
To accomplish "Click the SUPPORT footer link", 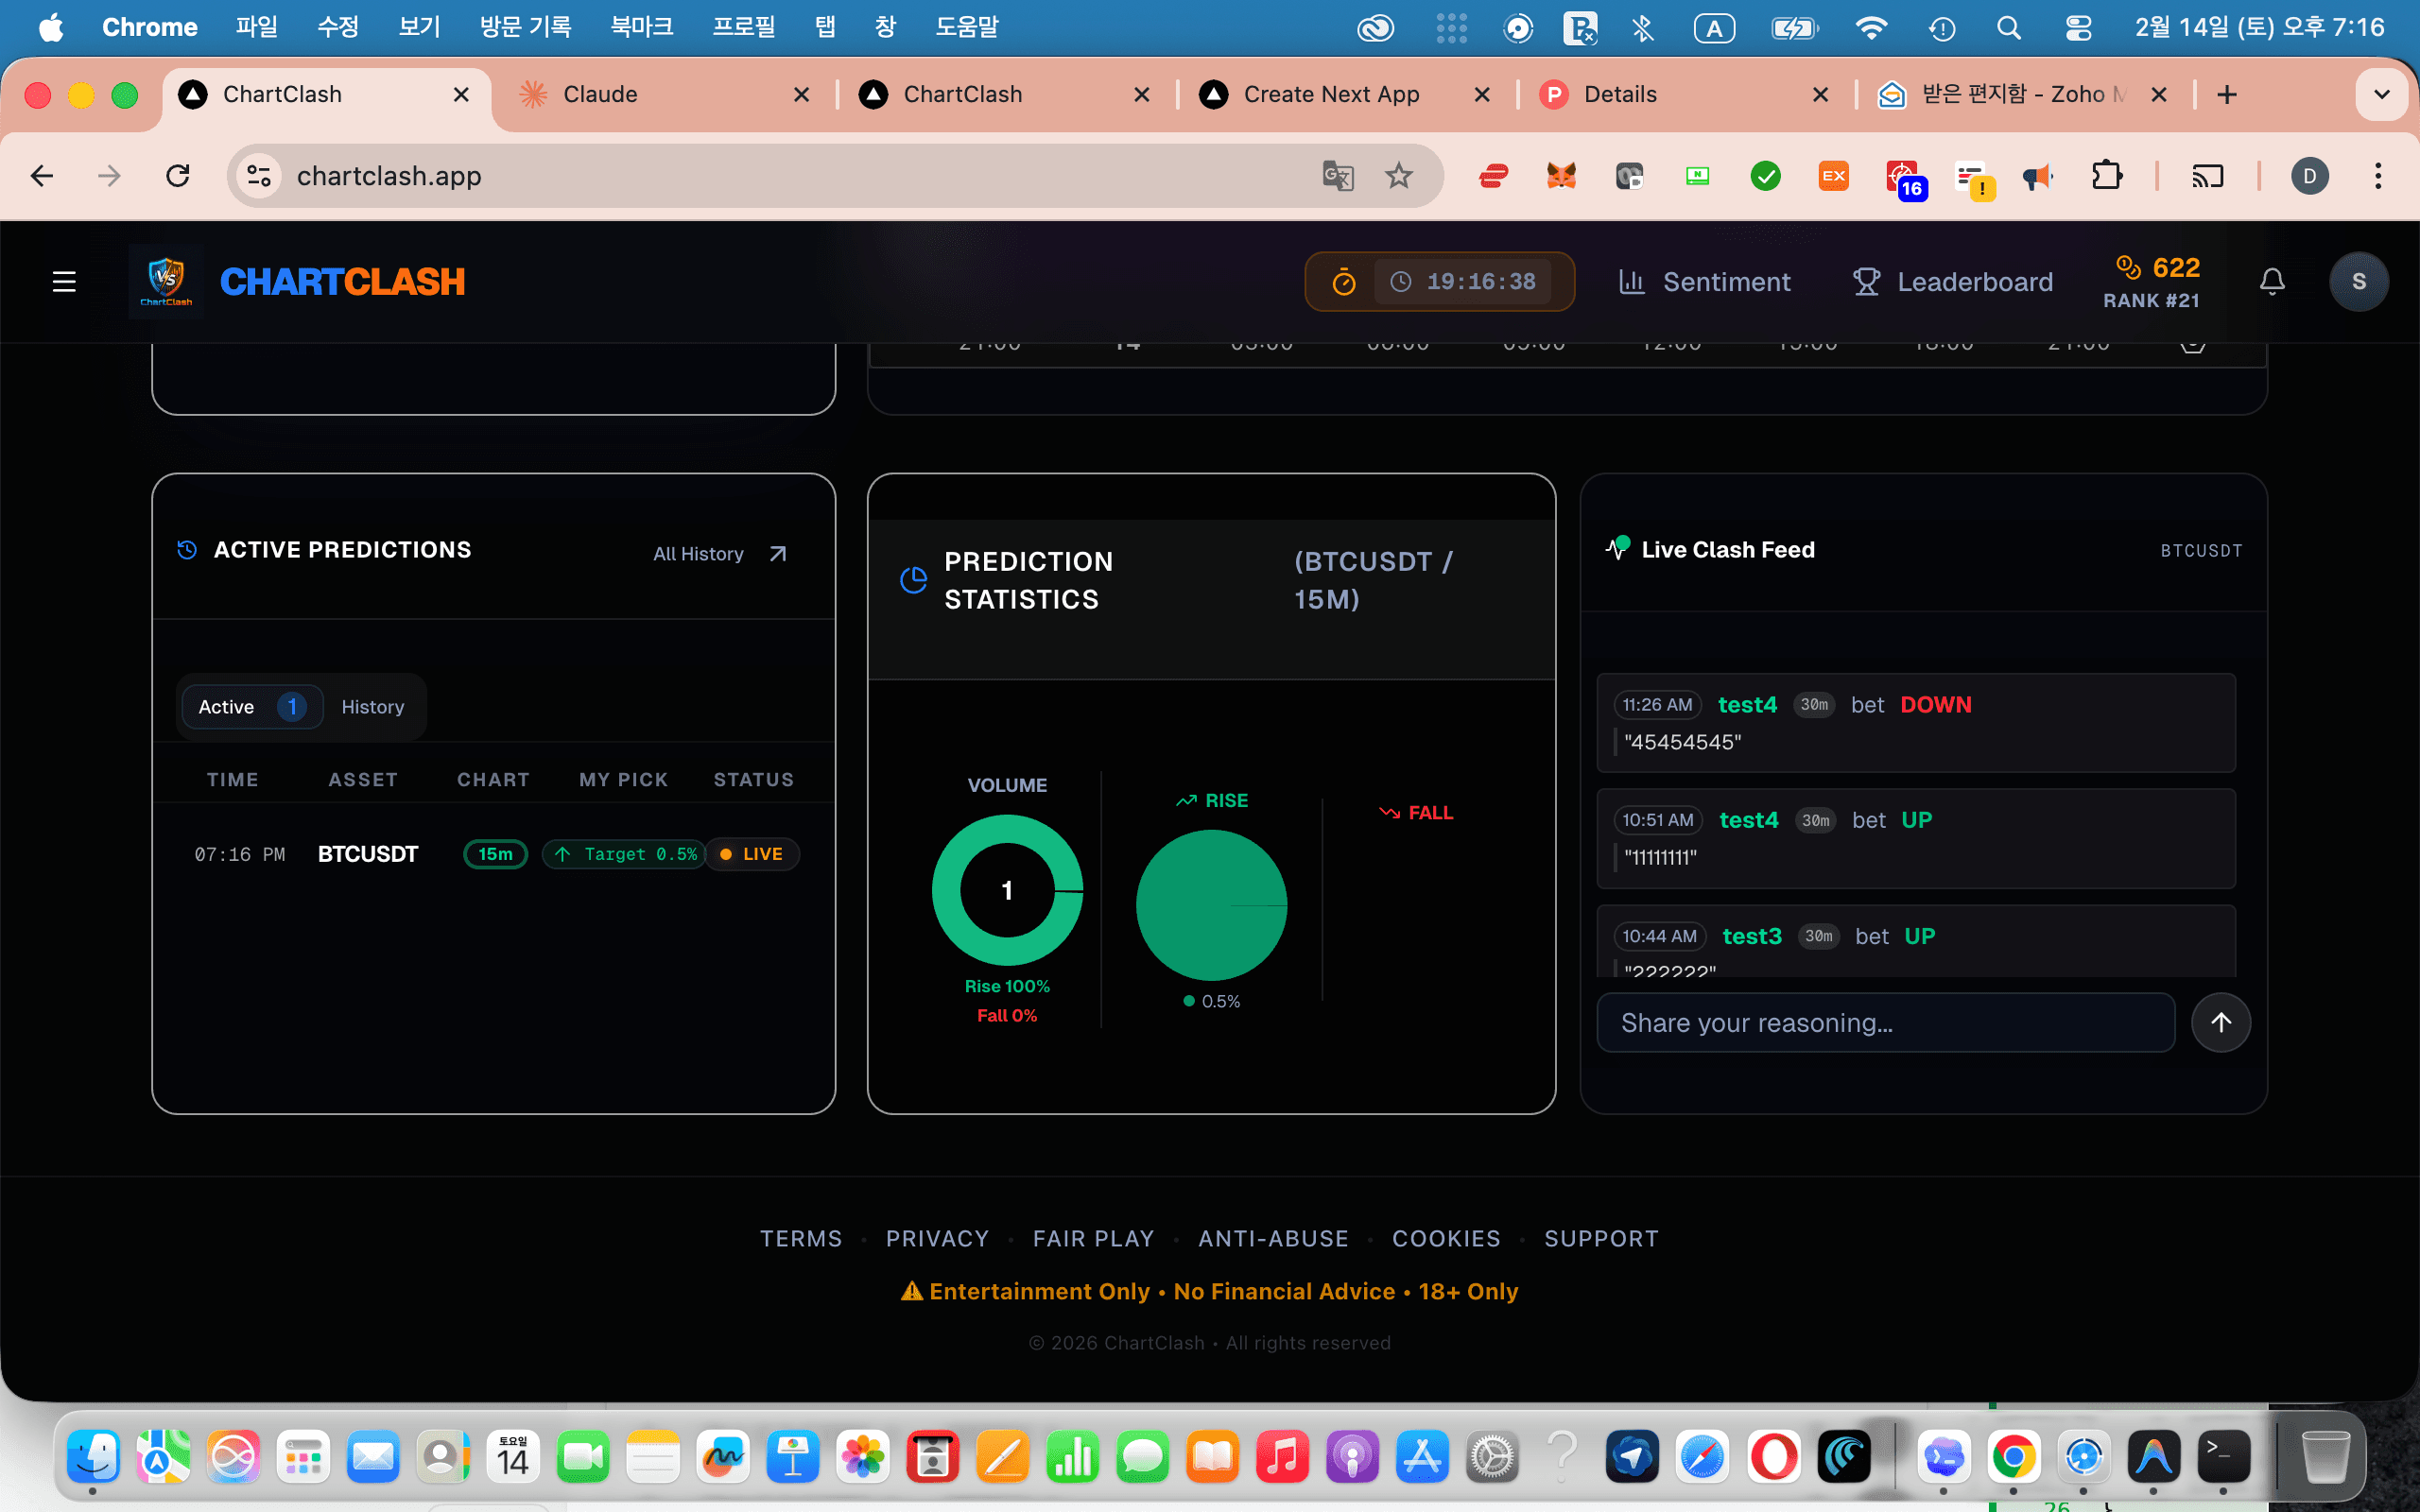I will click(1601, 1238).
